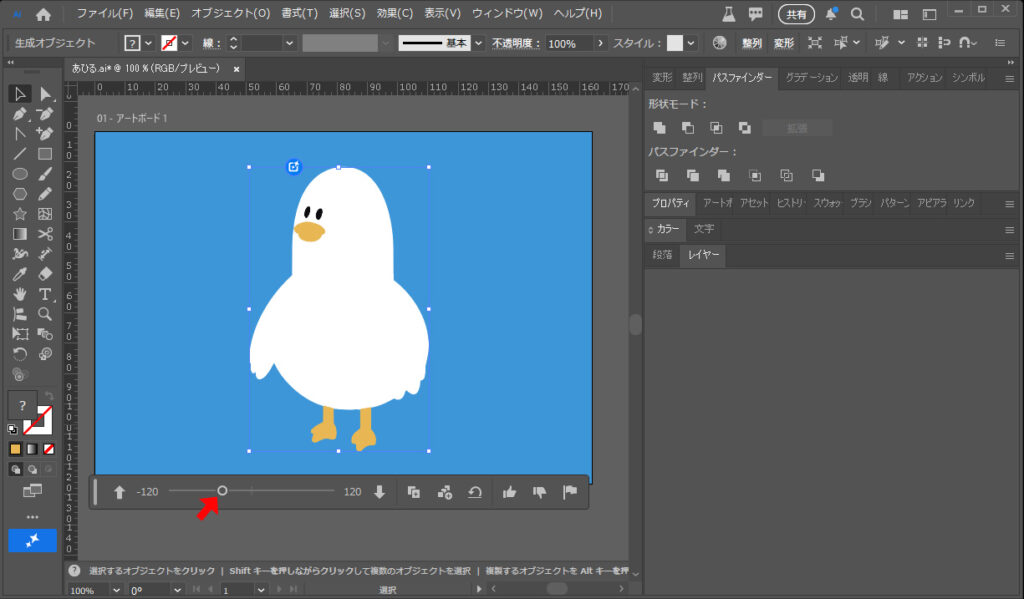
Task: Open notifications bell icon
Action: tap(831, 14)
